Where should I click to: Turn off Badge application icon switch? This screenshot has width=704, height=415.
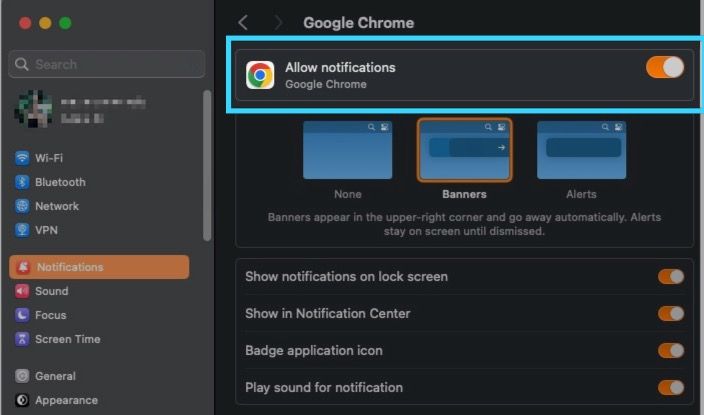coord(671,350)
